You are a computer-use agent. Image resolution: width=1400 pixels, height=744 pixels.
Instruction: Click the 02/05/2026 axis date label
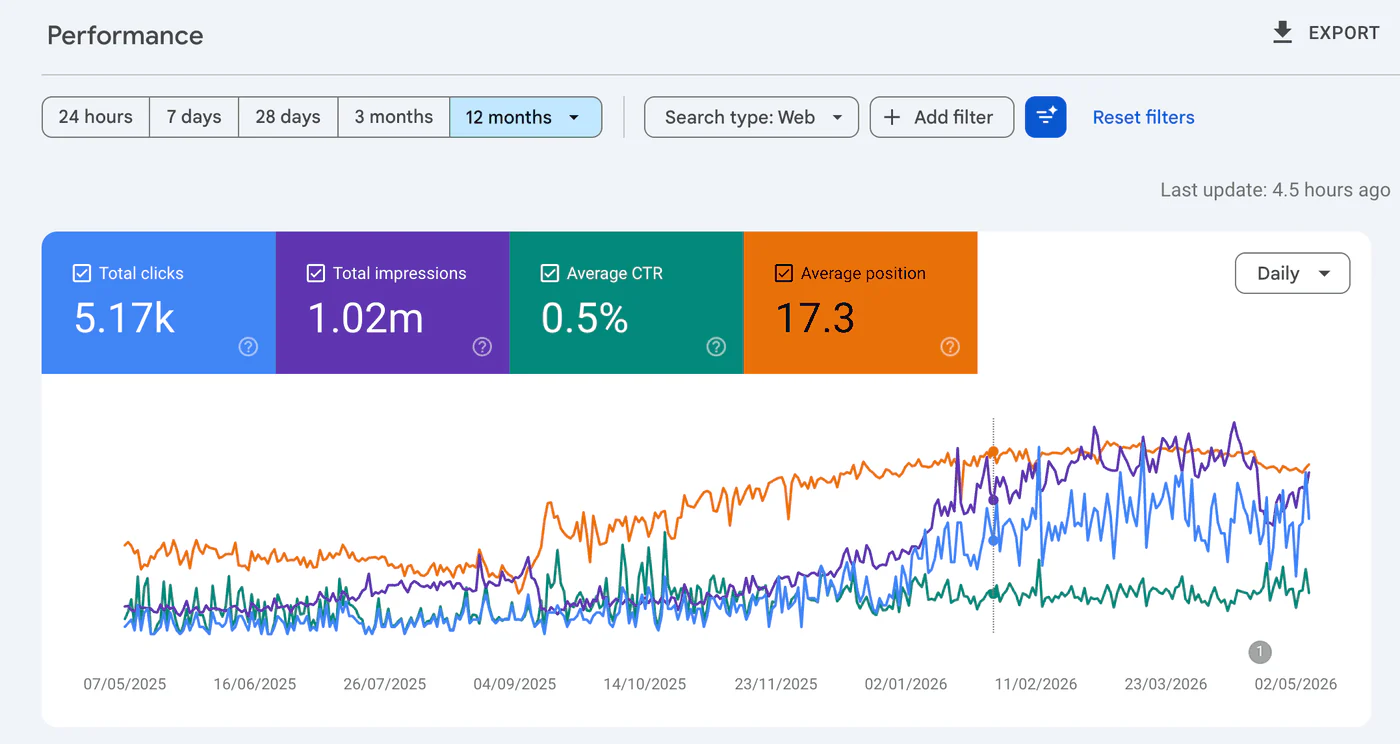[x=1296, y=684]
